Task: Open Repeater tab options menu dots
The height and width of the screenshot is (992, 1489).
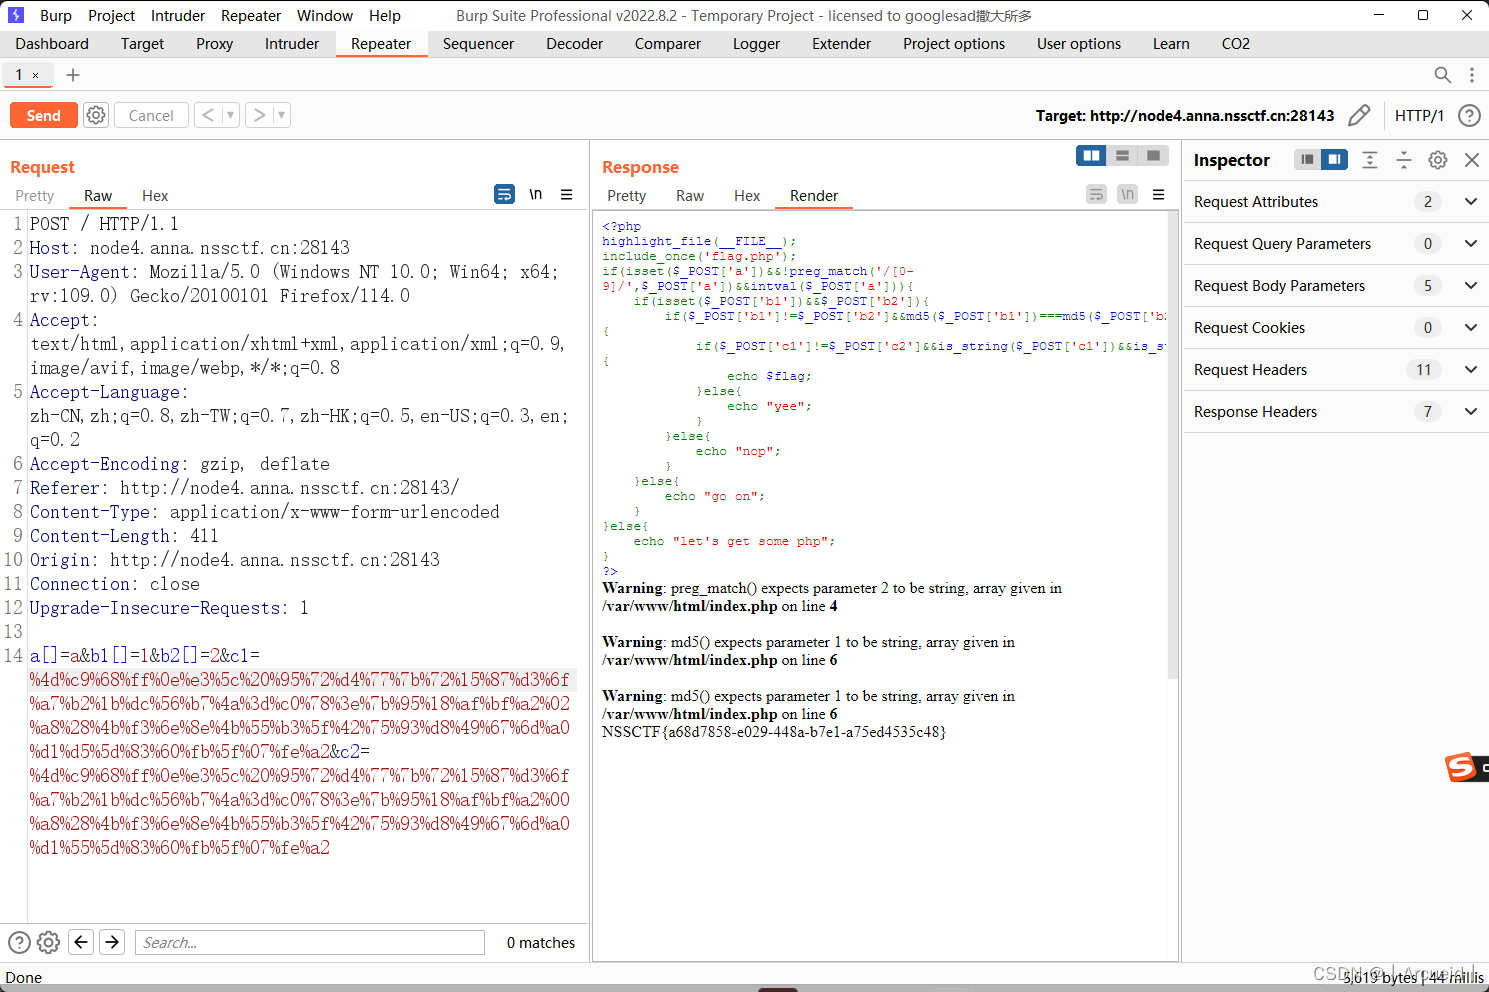Action: [1472, 75]
